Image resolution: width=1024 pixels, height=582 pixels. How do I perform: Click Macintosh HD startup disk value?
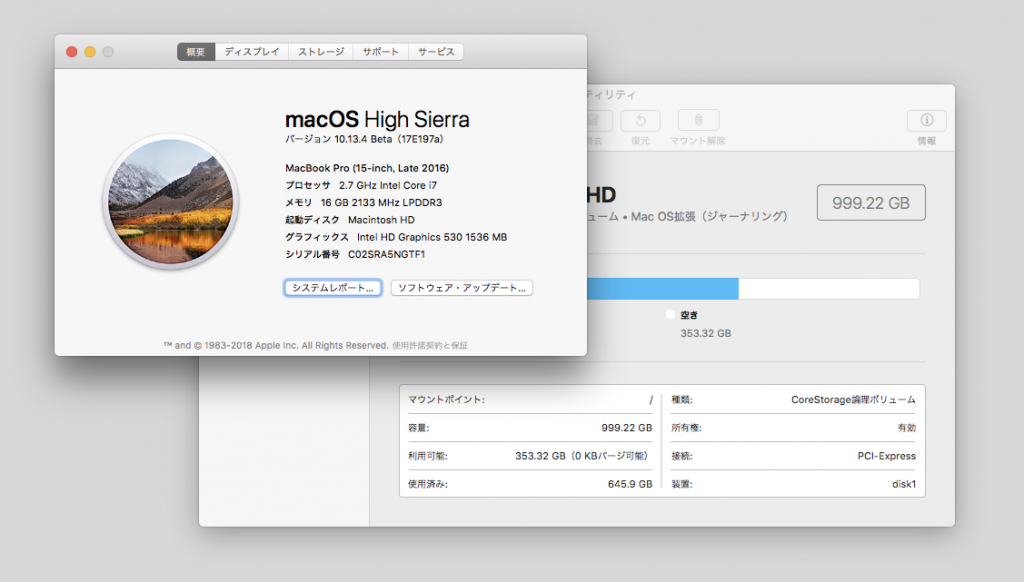pos(381,220)
